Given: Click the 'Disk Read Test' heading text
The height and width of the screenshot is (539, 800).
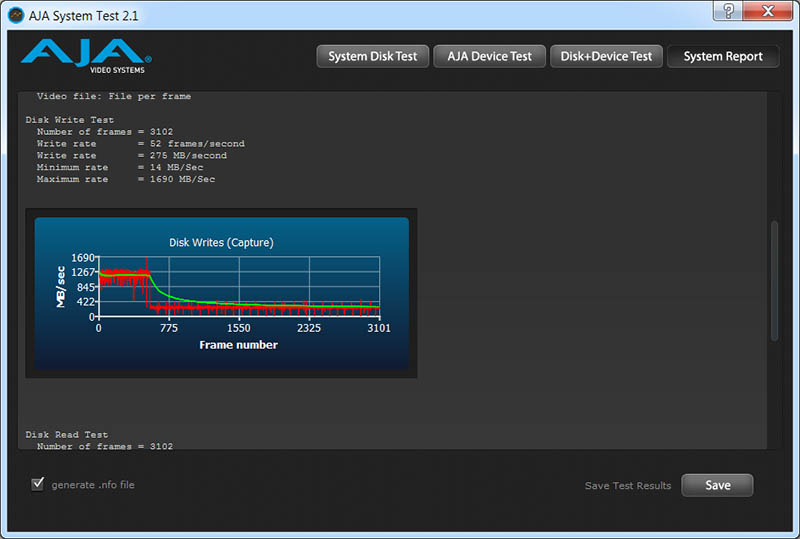Looking at the screenshot, I should [67, 435].
